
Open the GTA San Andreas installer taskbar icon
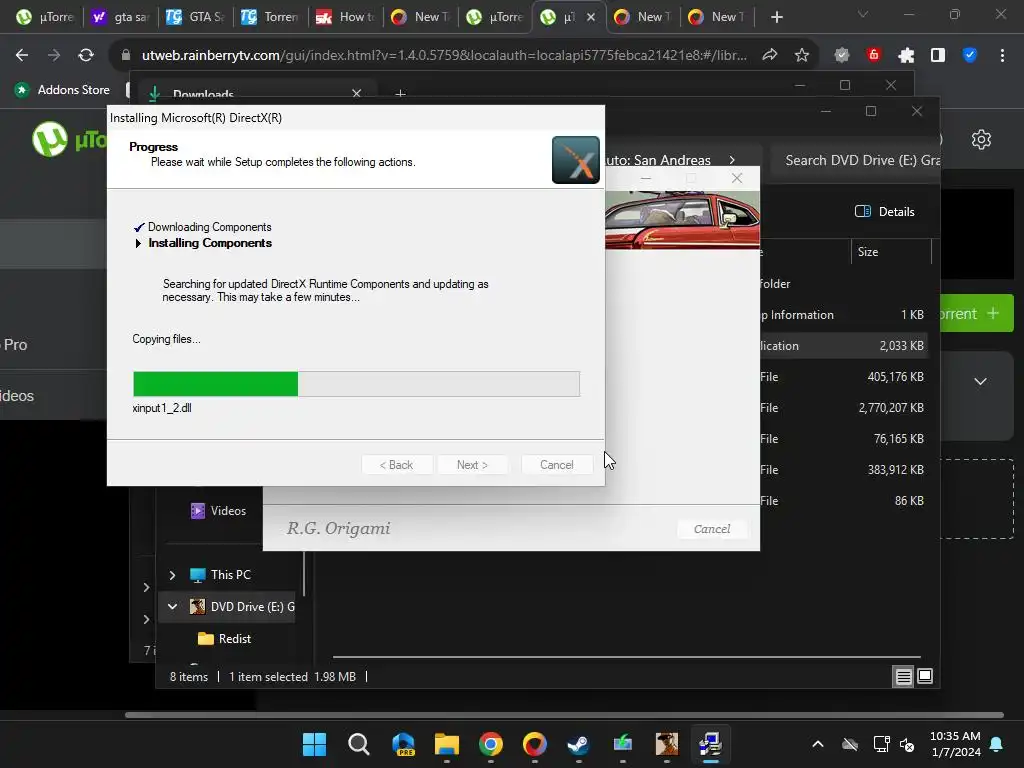point(666,744)
